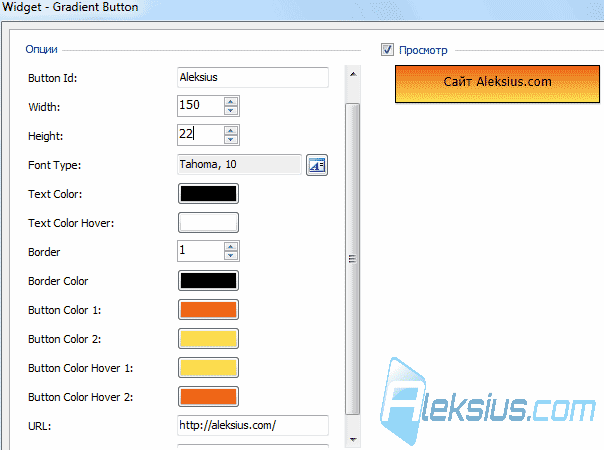
Task: Increase Border value with the up arrow
Action: [x=231, y=247]
